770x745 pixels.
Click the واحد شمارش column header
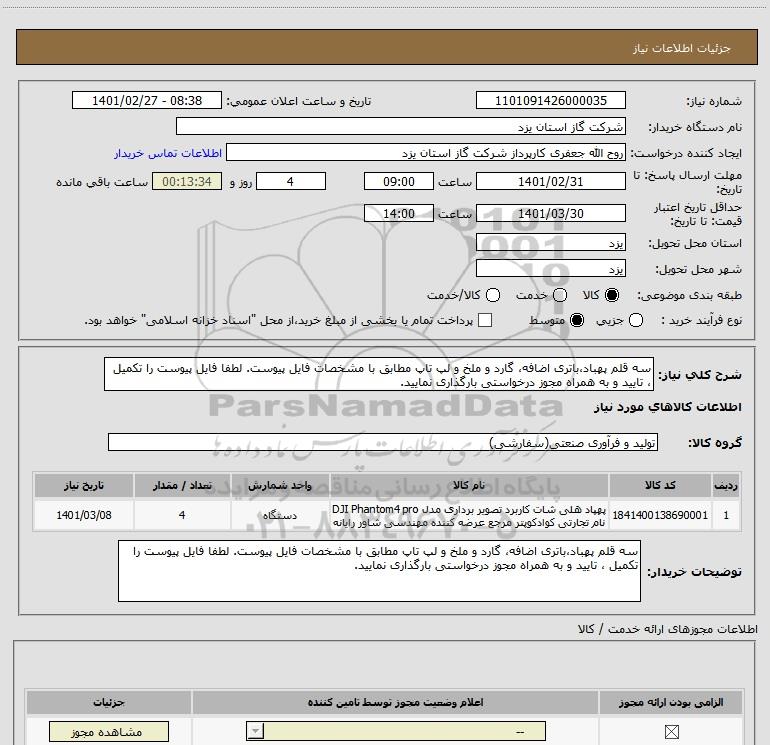pos(280,485)
